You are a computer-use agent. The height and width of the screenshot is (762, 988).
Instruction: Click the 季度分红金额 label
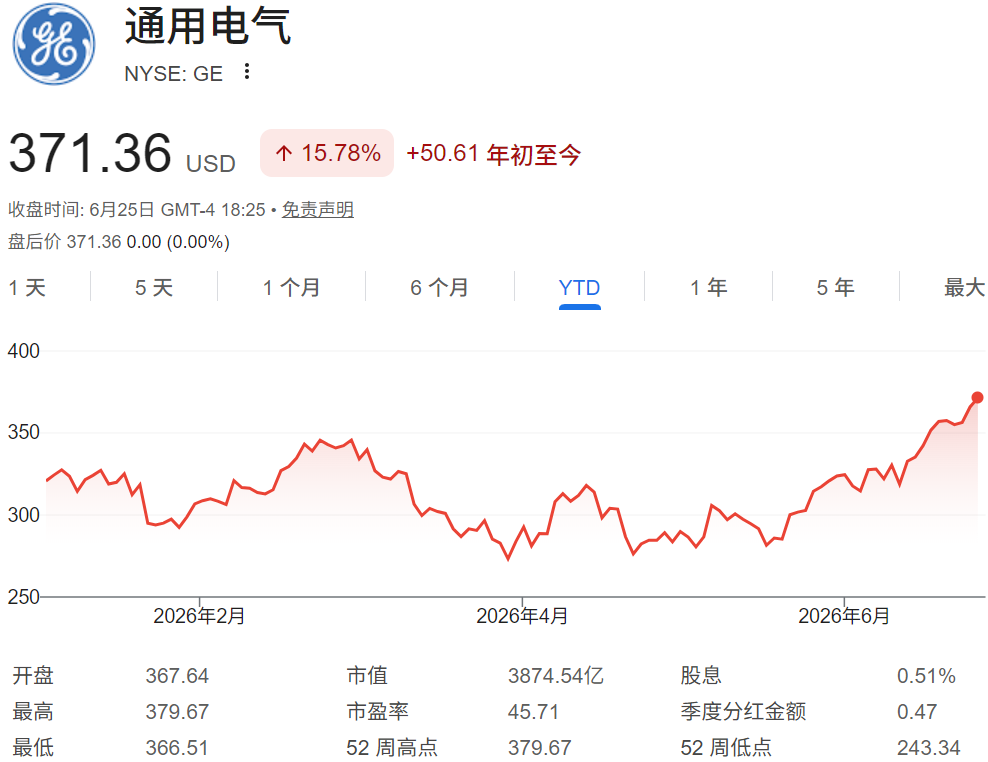tap(743, 712)
